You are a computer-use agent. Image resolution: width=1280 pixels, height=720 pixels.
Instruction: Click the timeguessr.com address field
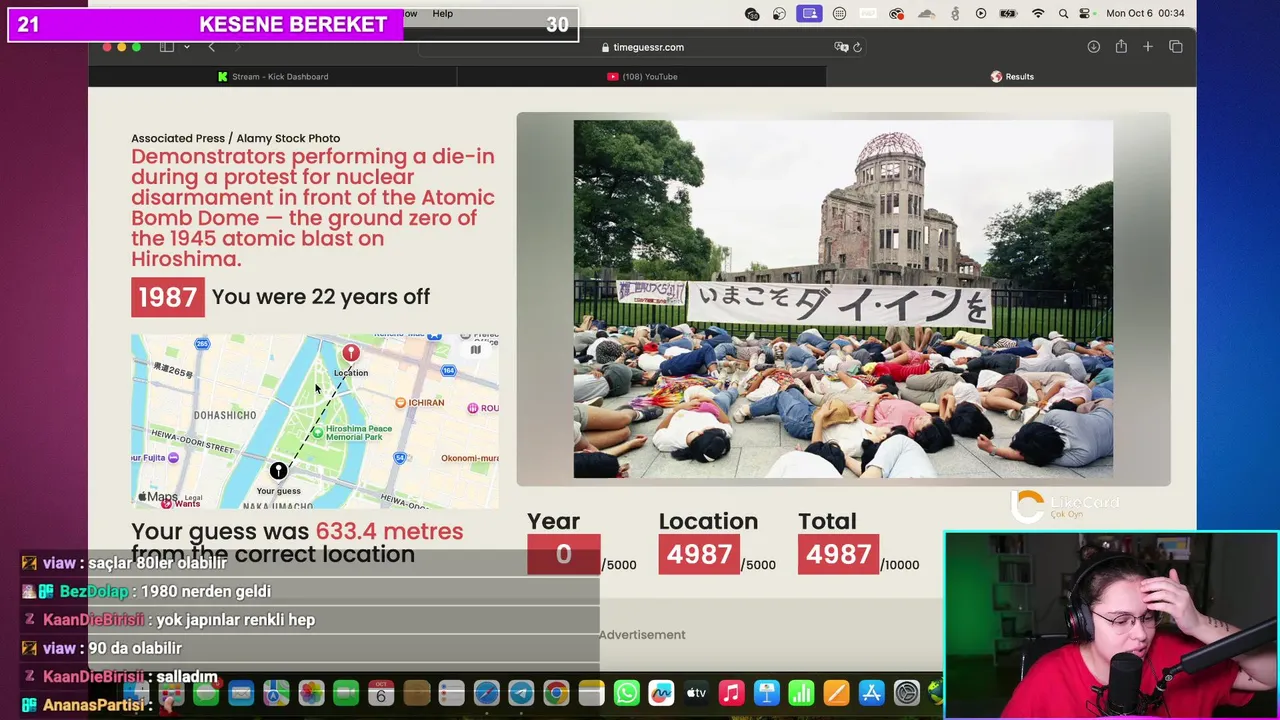pyautogui.click(x=642, y=47)
